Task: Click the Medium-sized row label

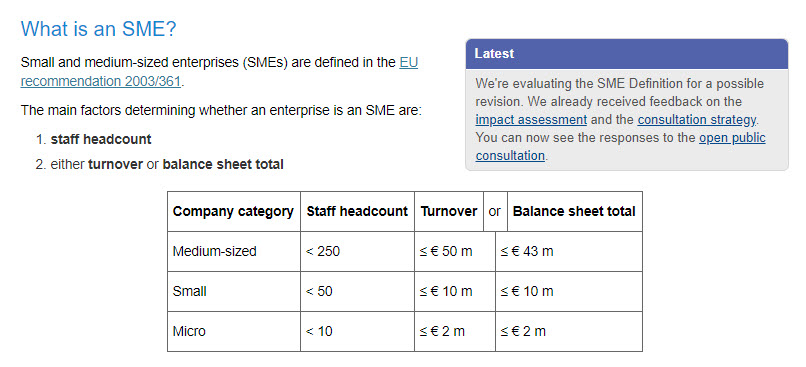Action: tap(234, 251)
